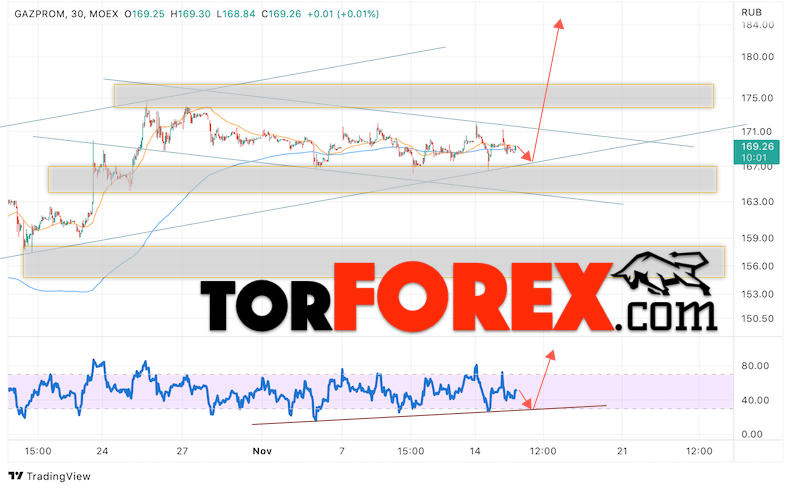The width and height of the screenshot is (791, 490).
Task: Click the 14 date label on time axis
Action: point(475,451)
